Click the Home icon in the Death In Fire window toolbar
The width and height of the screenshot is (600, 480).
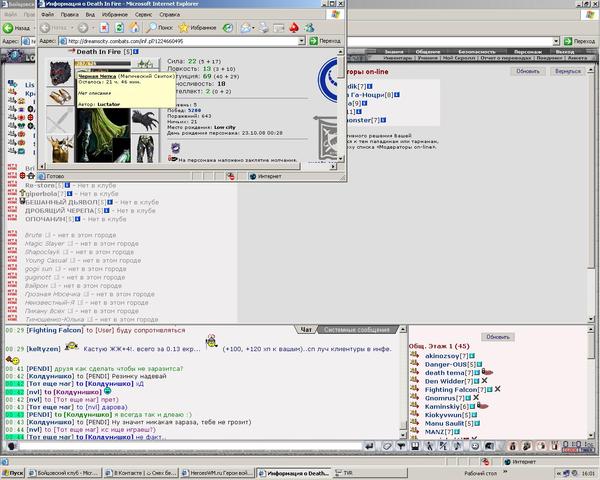(134, 28)
